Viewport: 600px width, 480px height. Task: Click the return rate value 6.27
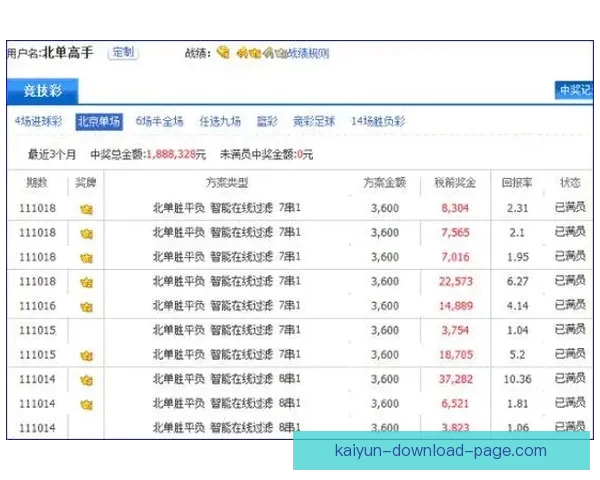coord(517,282)
